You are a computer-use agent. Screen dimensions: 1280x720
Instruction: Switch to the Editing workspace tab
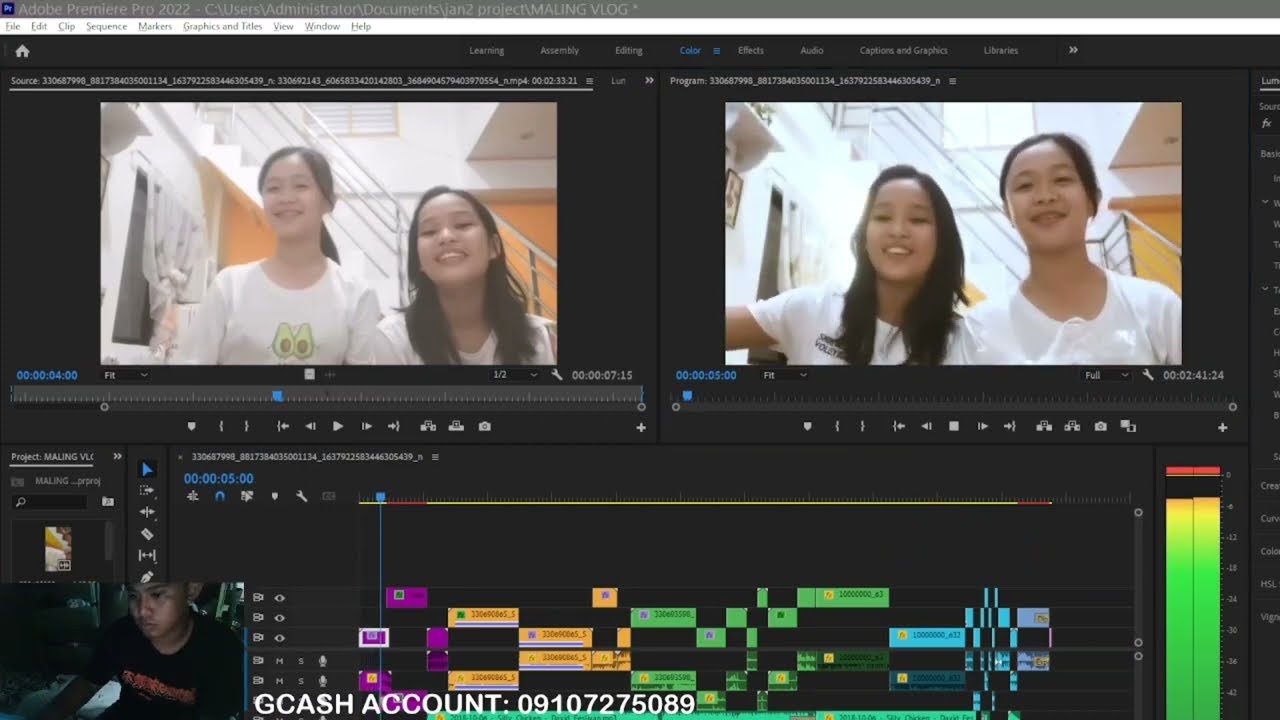point(629,50)
